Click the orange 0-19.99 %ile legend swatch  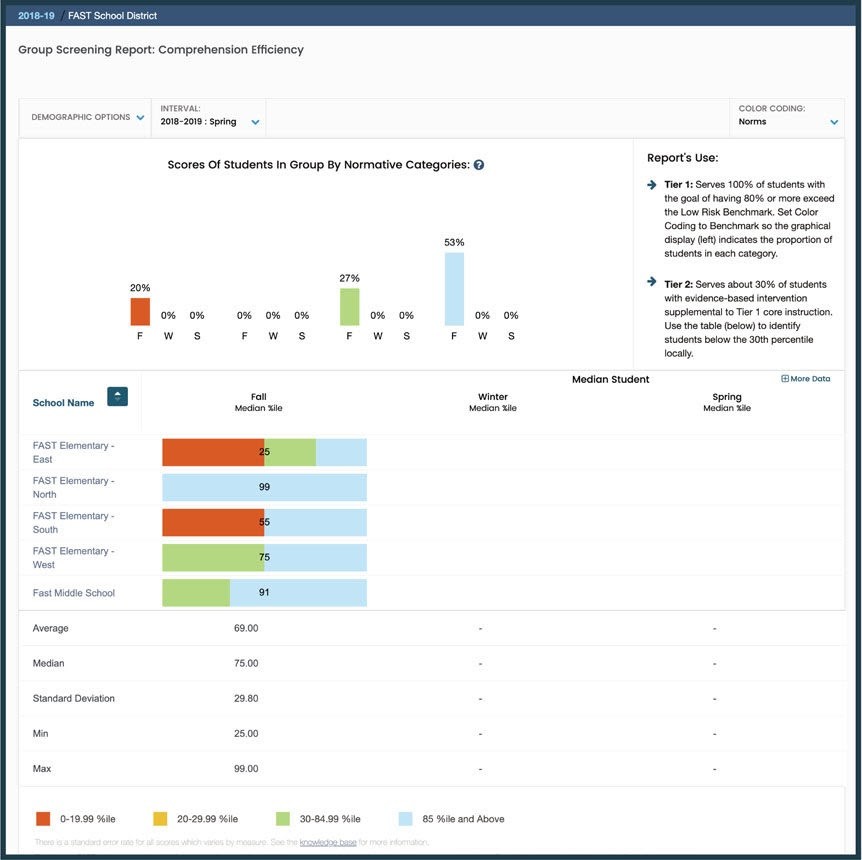(42, 818)
